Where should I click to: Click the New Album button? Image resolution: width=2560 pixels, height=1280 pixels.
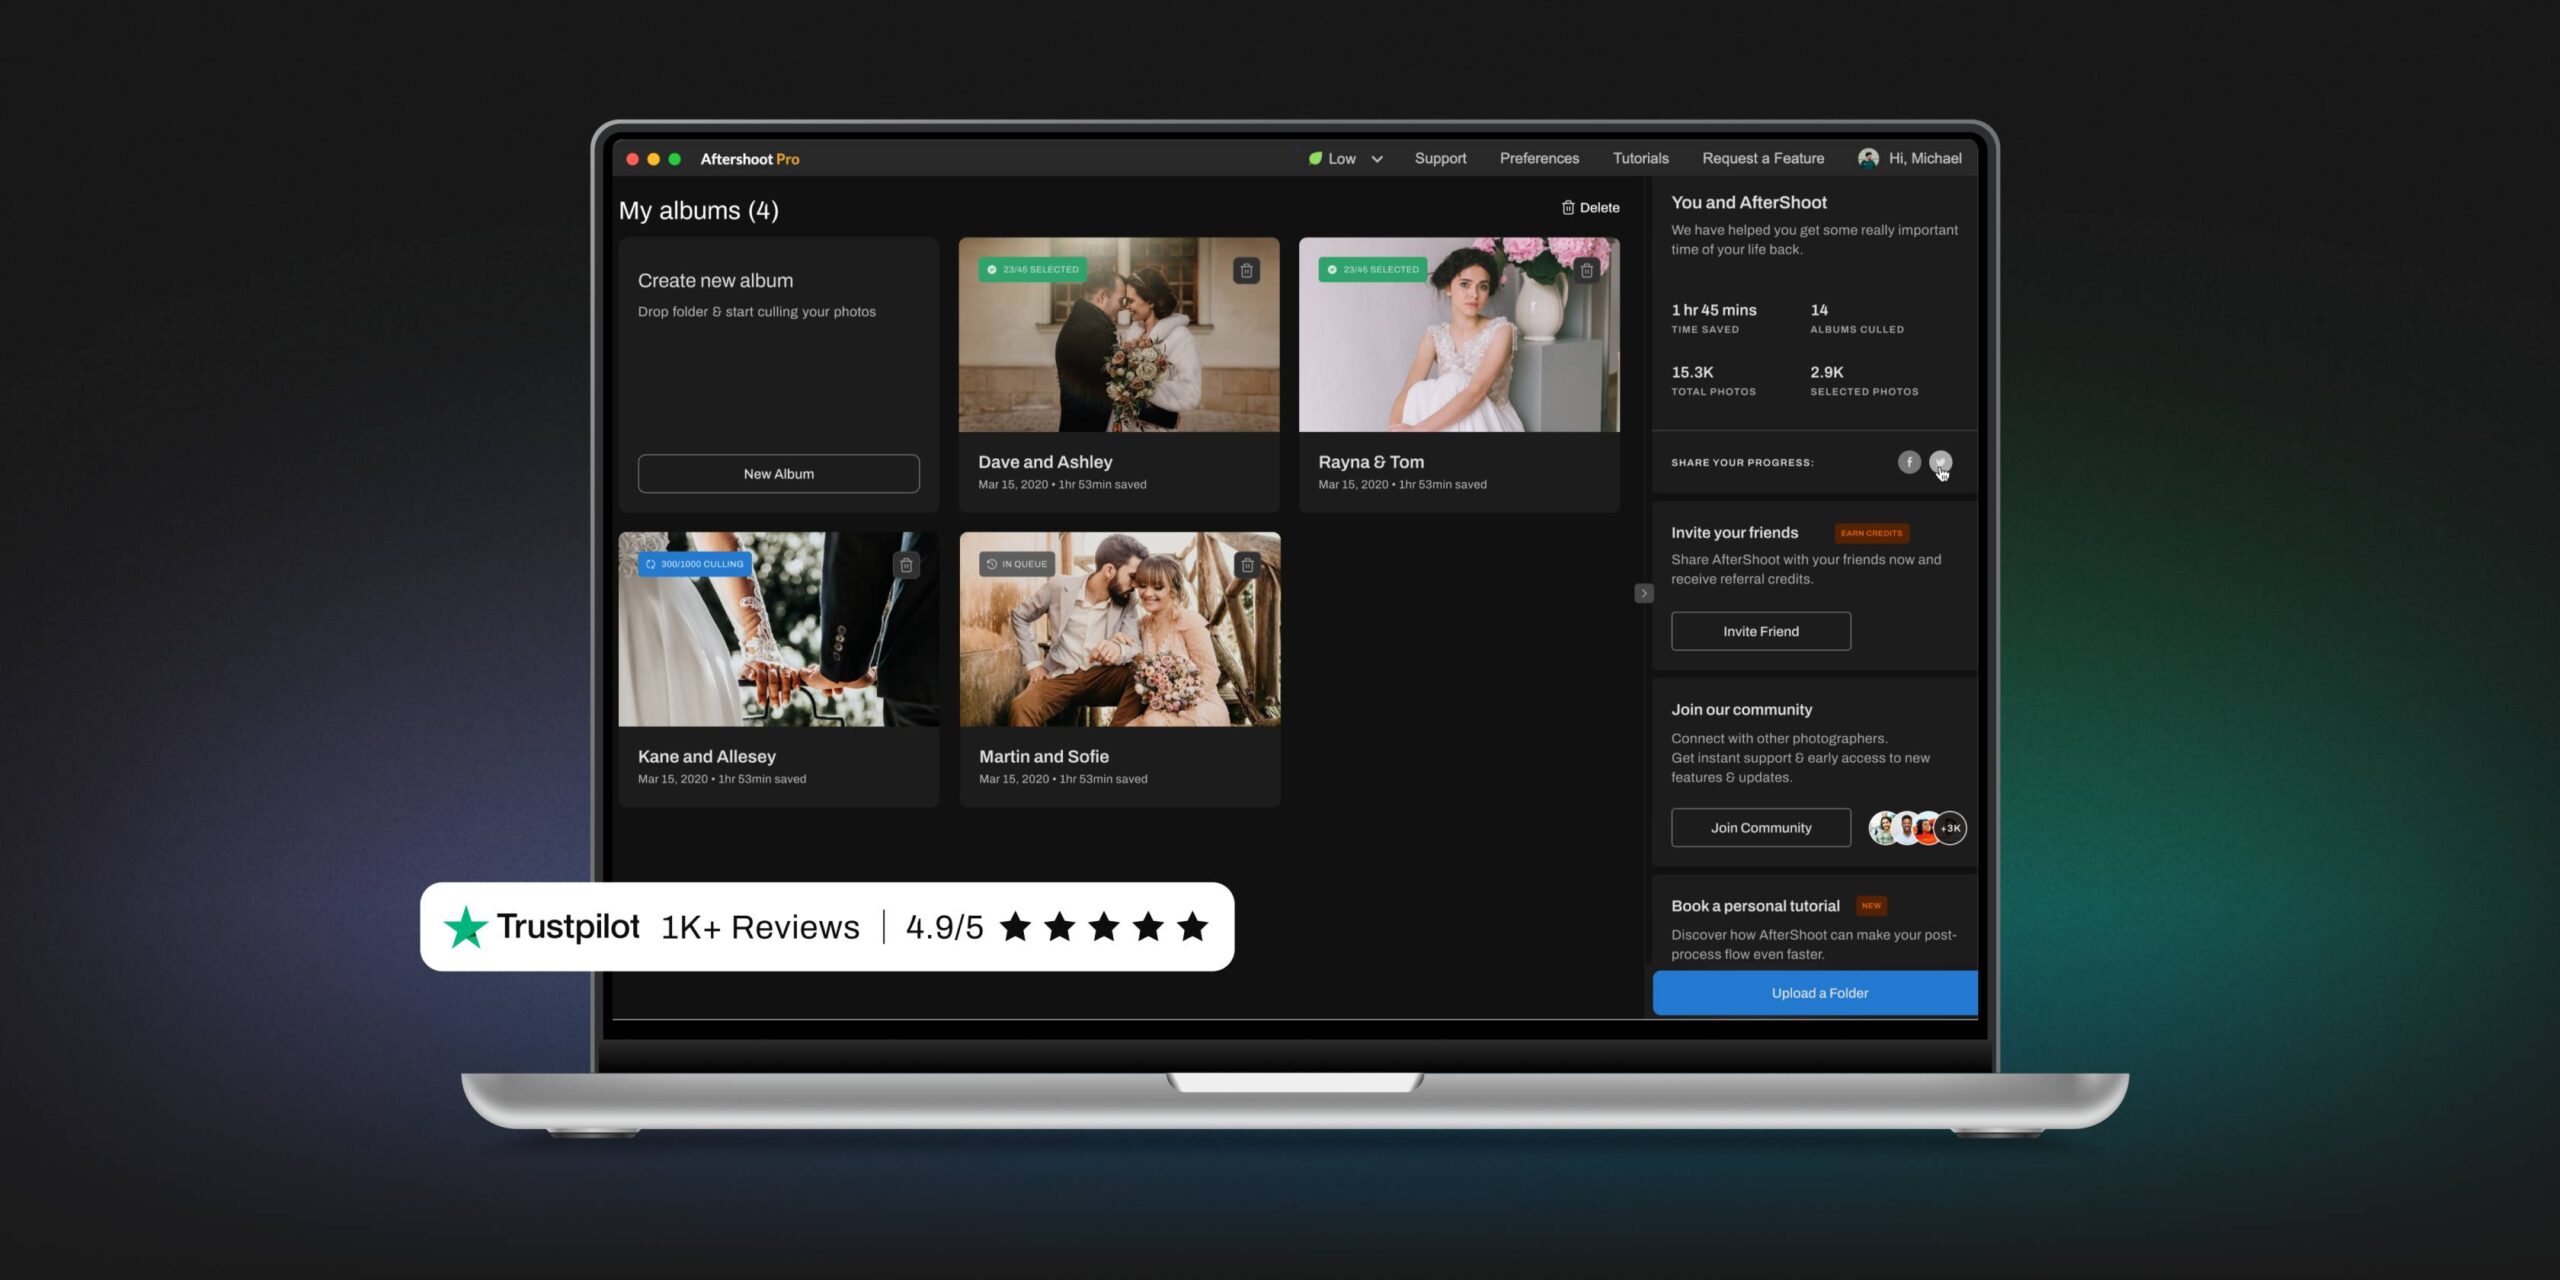tap(778, 474)
